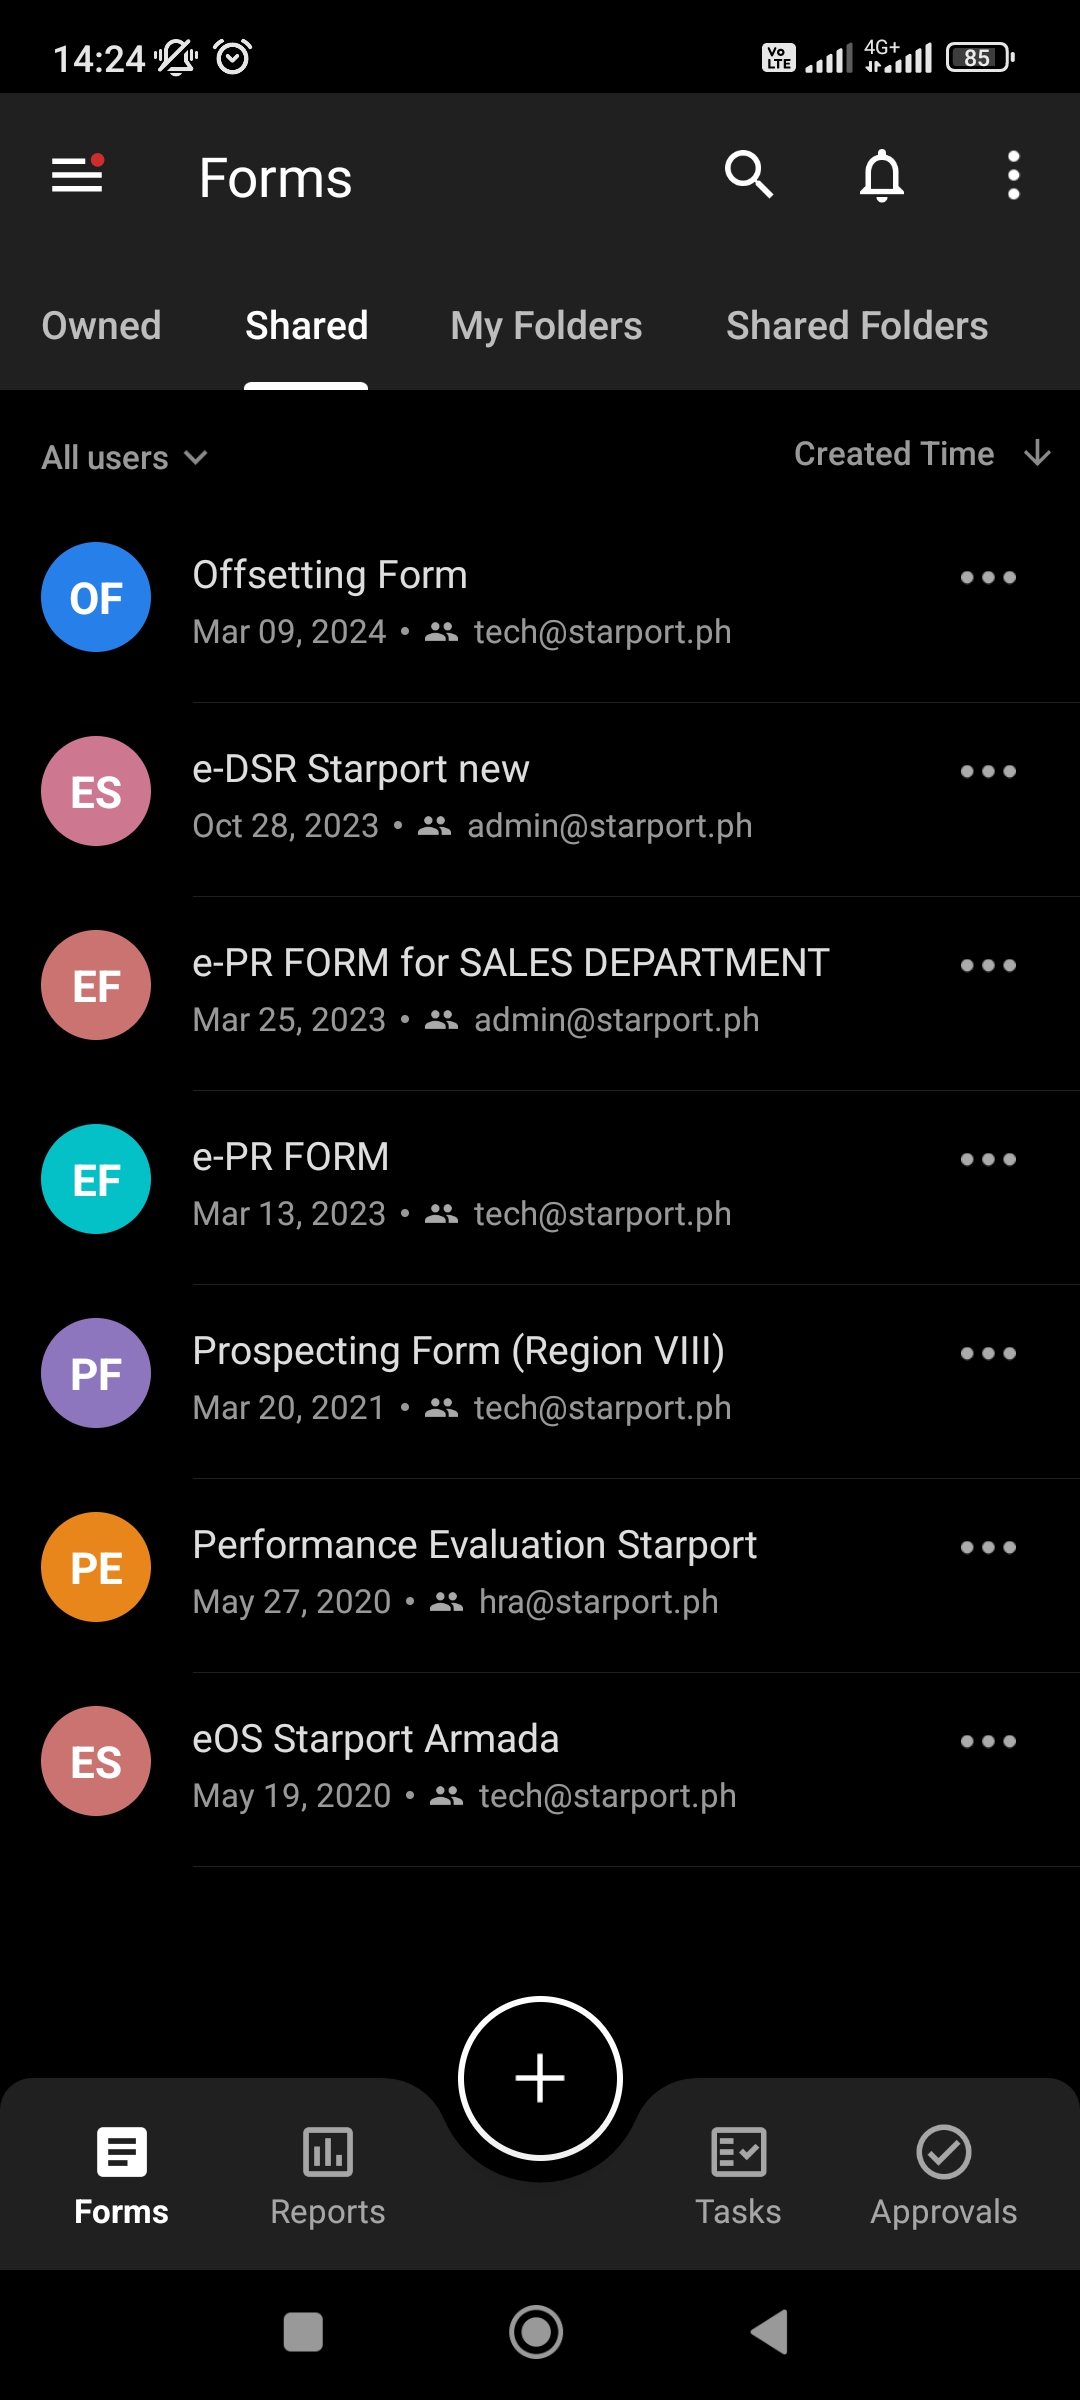The width and height of the screenshot is (1080, 2400).
Task: Open the hamburger navigation menu
Action: 77,176
